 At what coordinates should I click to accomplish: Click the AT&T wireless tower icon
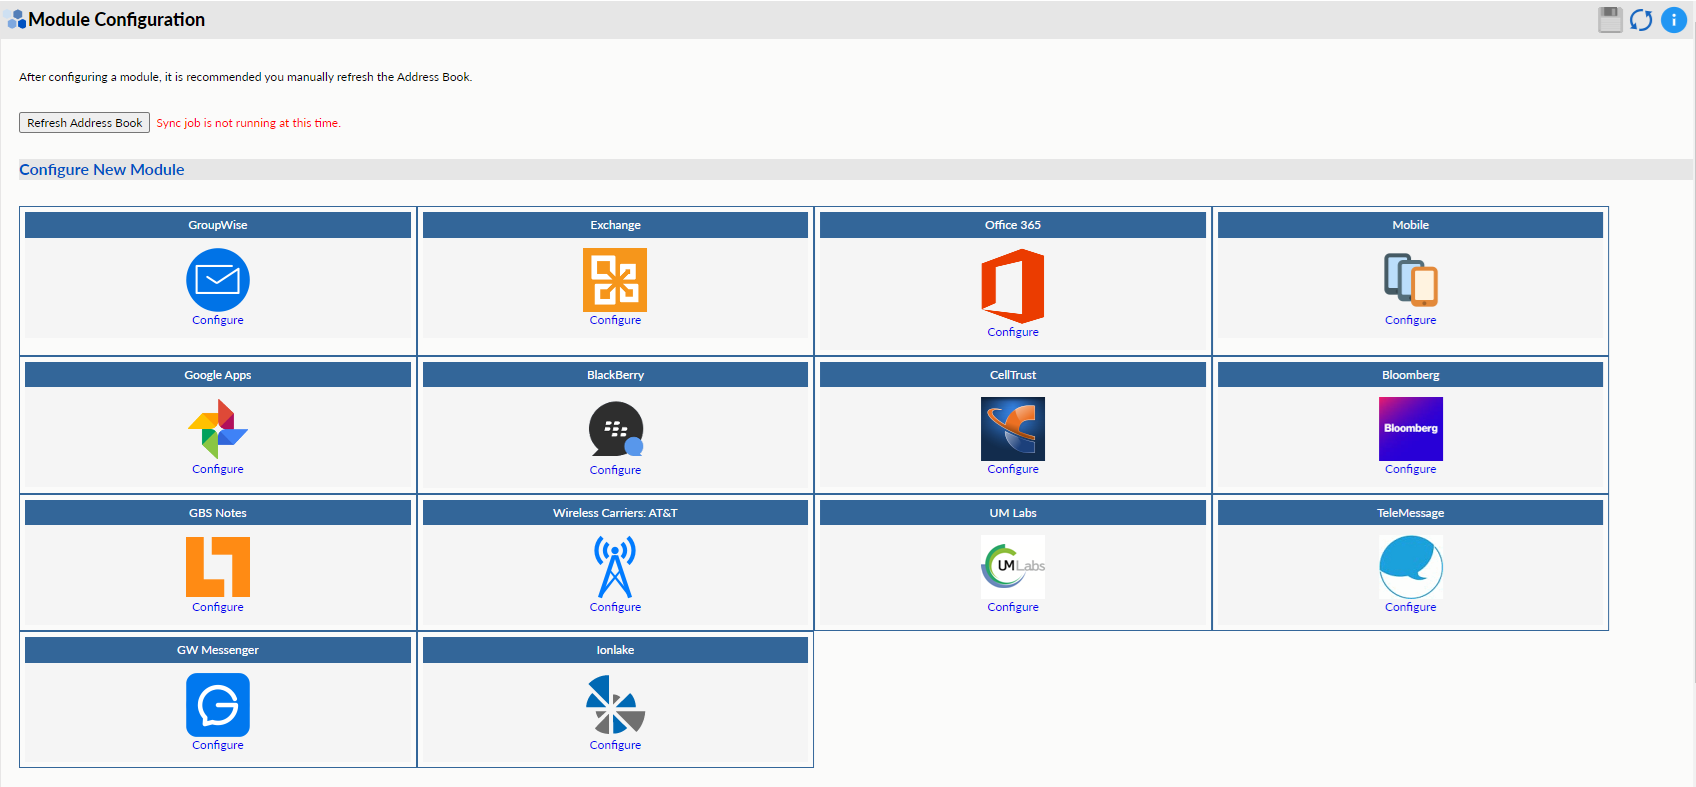point(615,567)
